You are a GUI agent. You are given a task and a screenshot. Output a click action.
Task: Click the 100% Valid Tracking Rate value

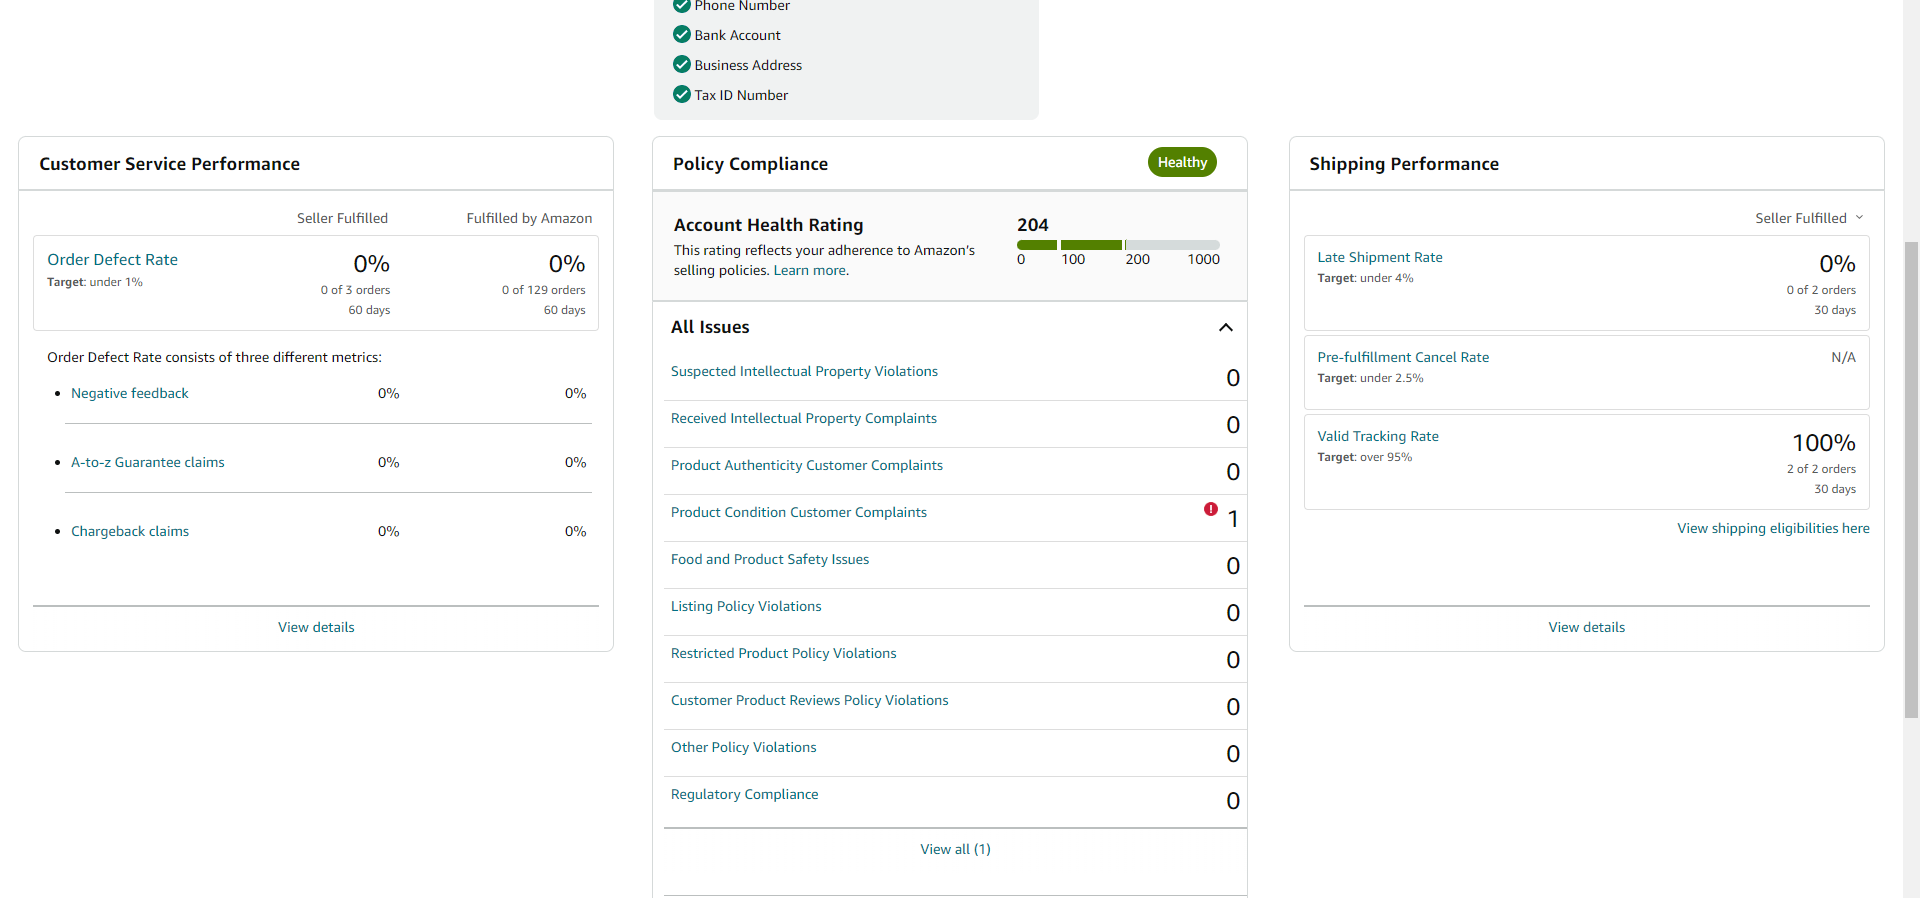coord(1824,443)
